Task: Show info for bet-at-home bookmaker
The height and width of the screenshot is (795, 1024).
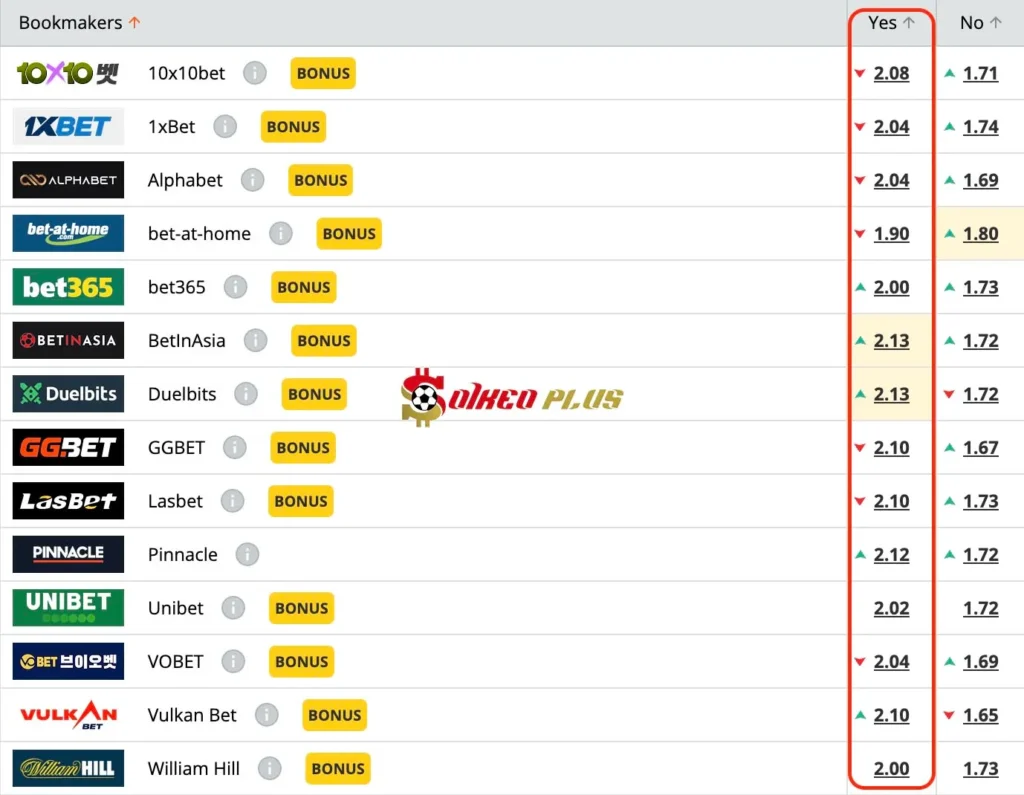Action: coord(280,234)
